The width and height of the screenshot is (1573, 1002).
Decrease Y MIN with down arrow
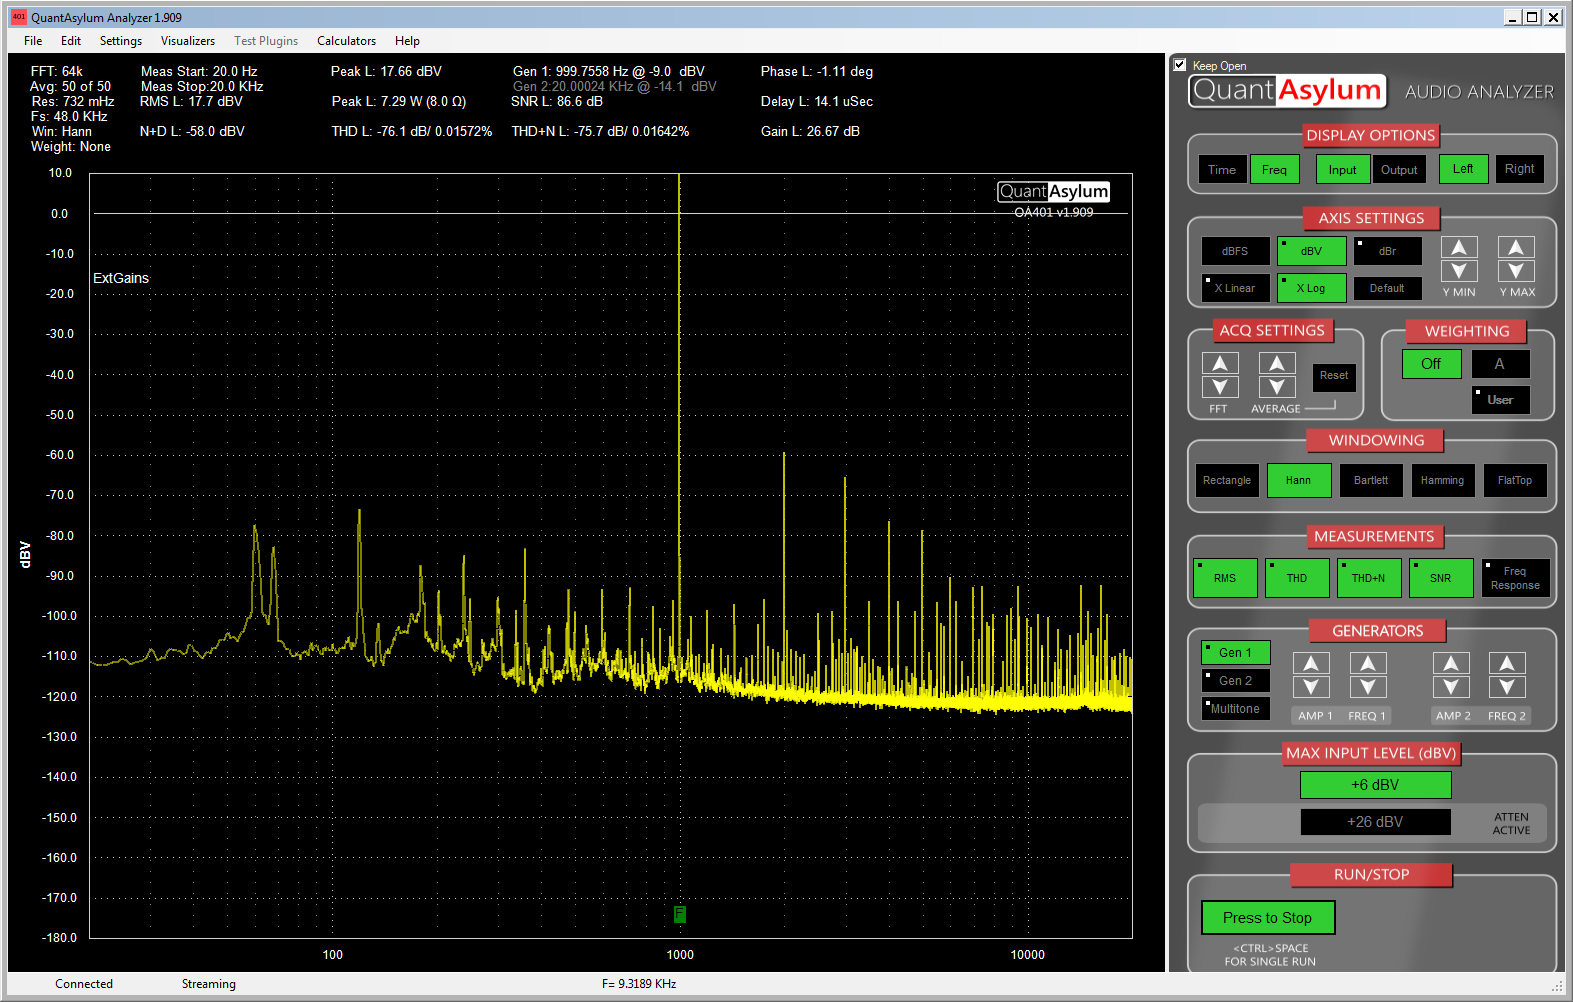point(1459,271)
